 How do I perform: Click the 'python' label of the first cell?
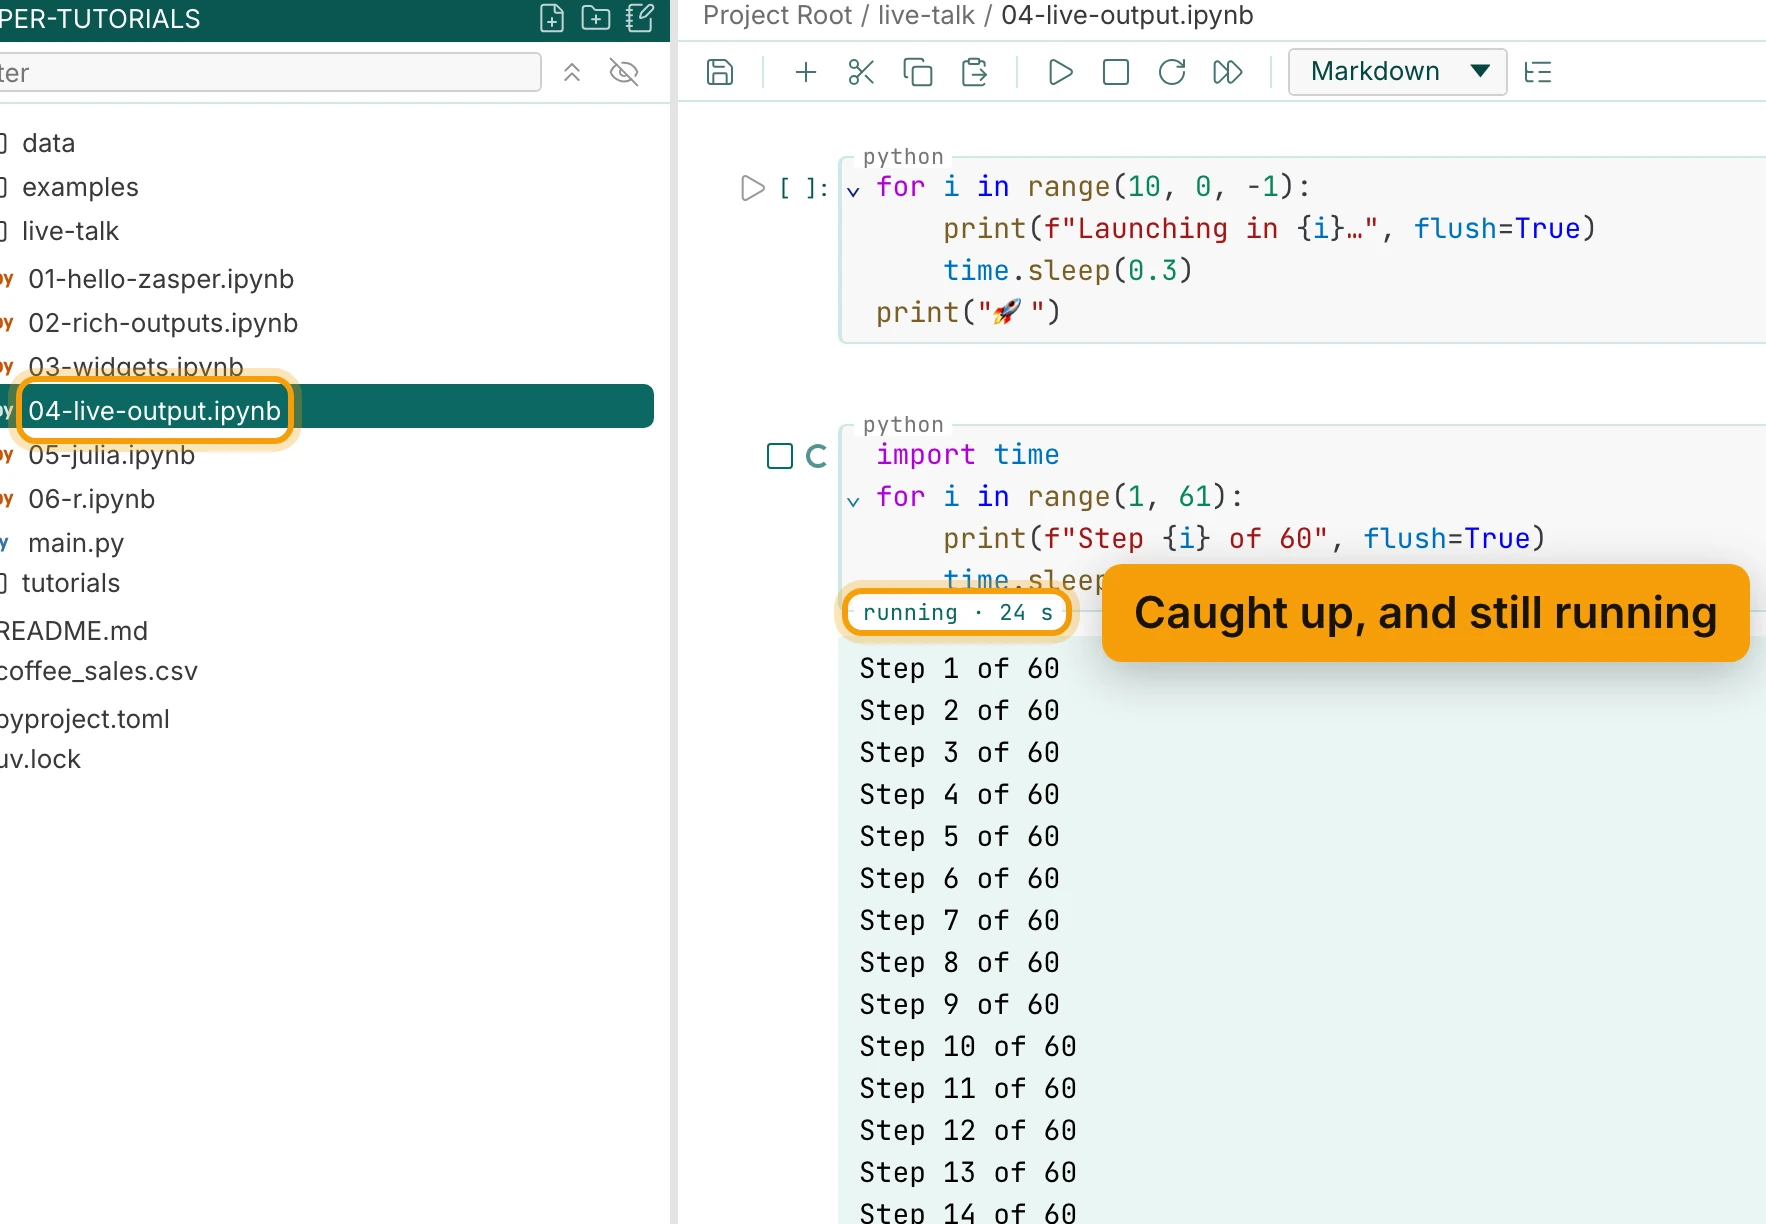[x=903, y=157]
